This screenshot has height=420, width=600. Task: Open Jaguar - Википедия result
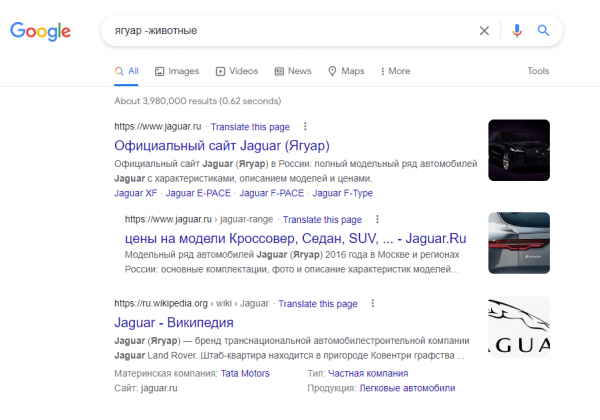pyautogui.click(x=174, y=322)
